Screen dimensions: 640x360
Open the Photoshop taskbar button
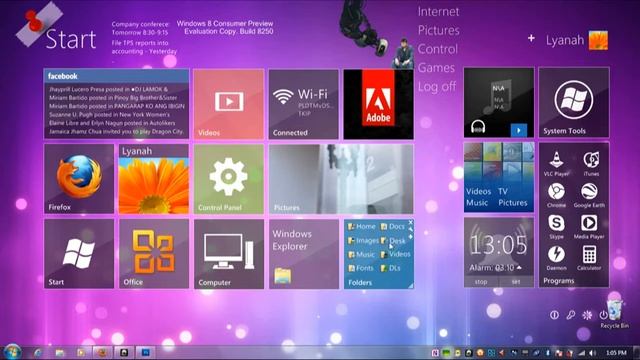[146, 352]
